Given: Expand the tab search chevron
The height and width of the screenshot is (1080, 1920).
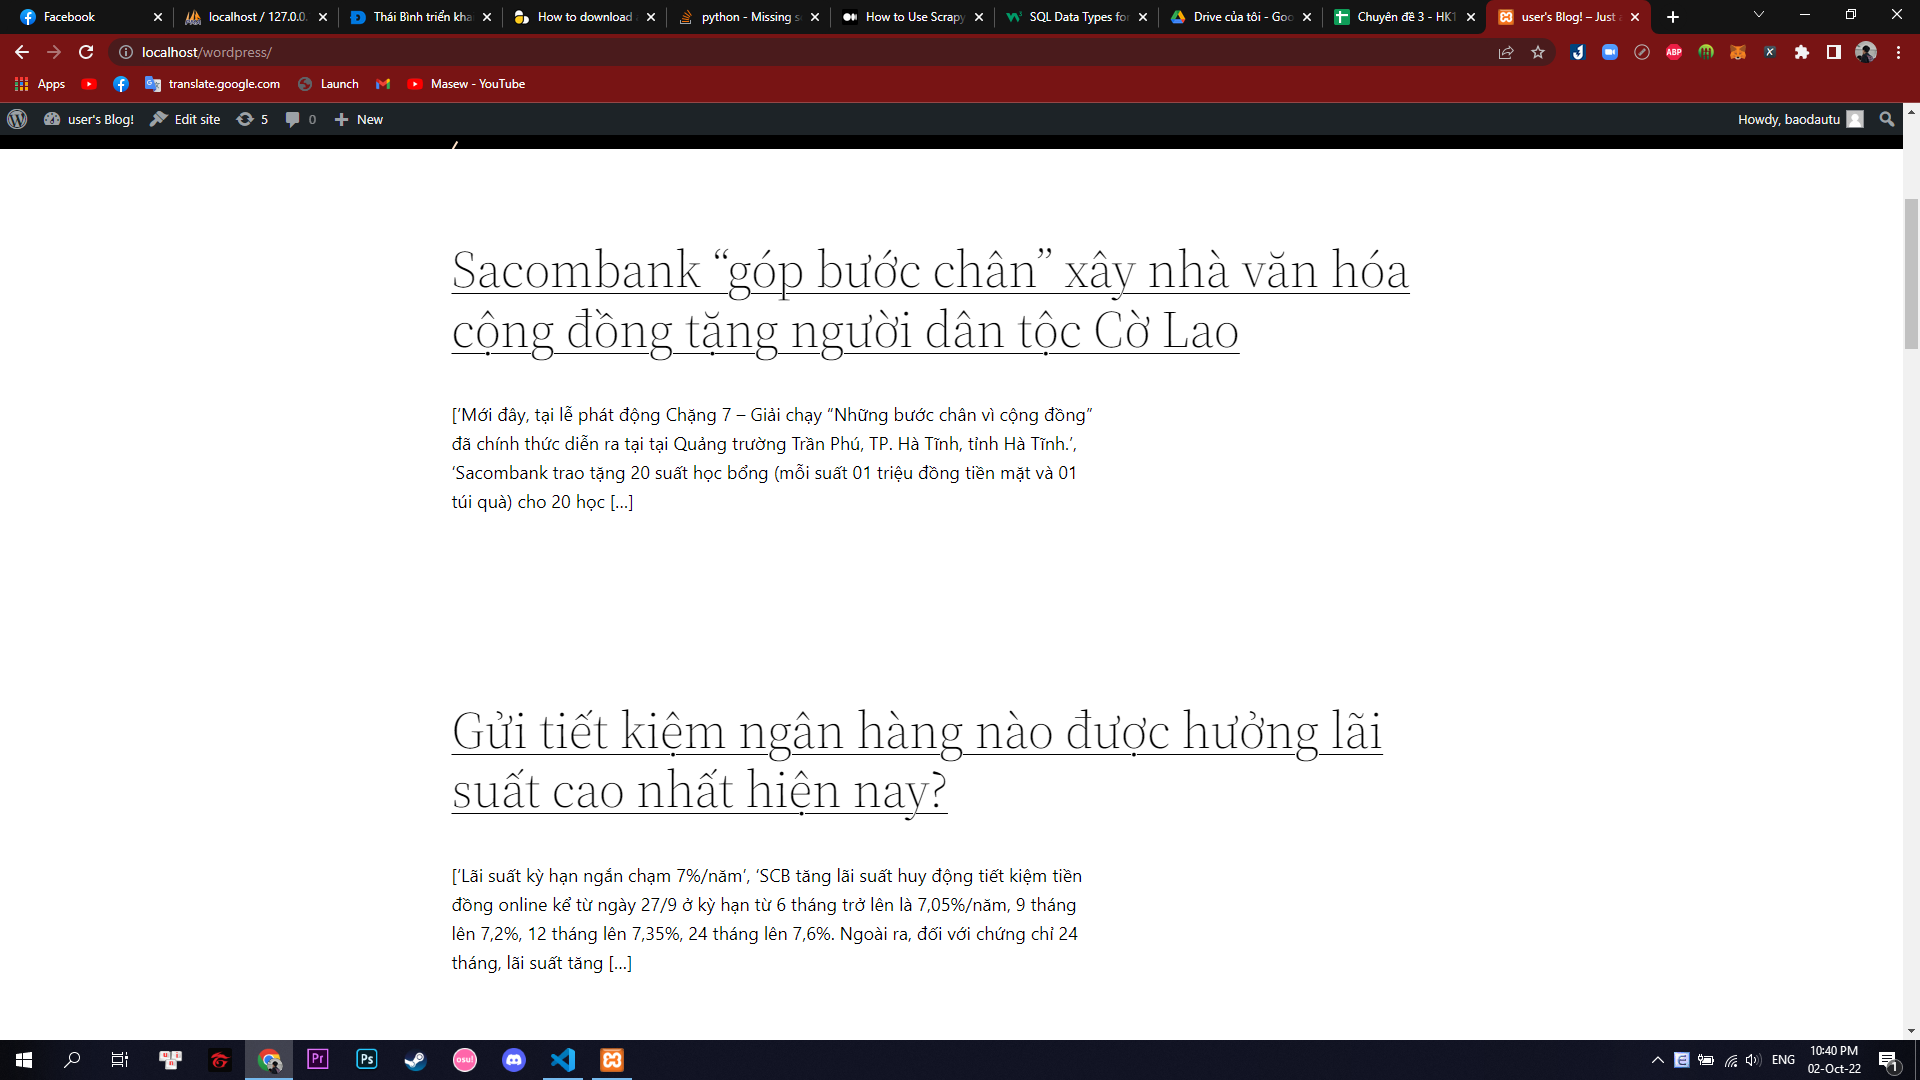Looking at the screenshot, I should [1759, 15].
